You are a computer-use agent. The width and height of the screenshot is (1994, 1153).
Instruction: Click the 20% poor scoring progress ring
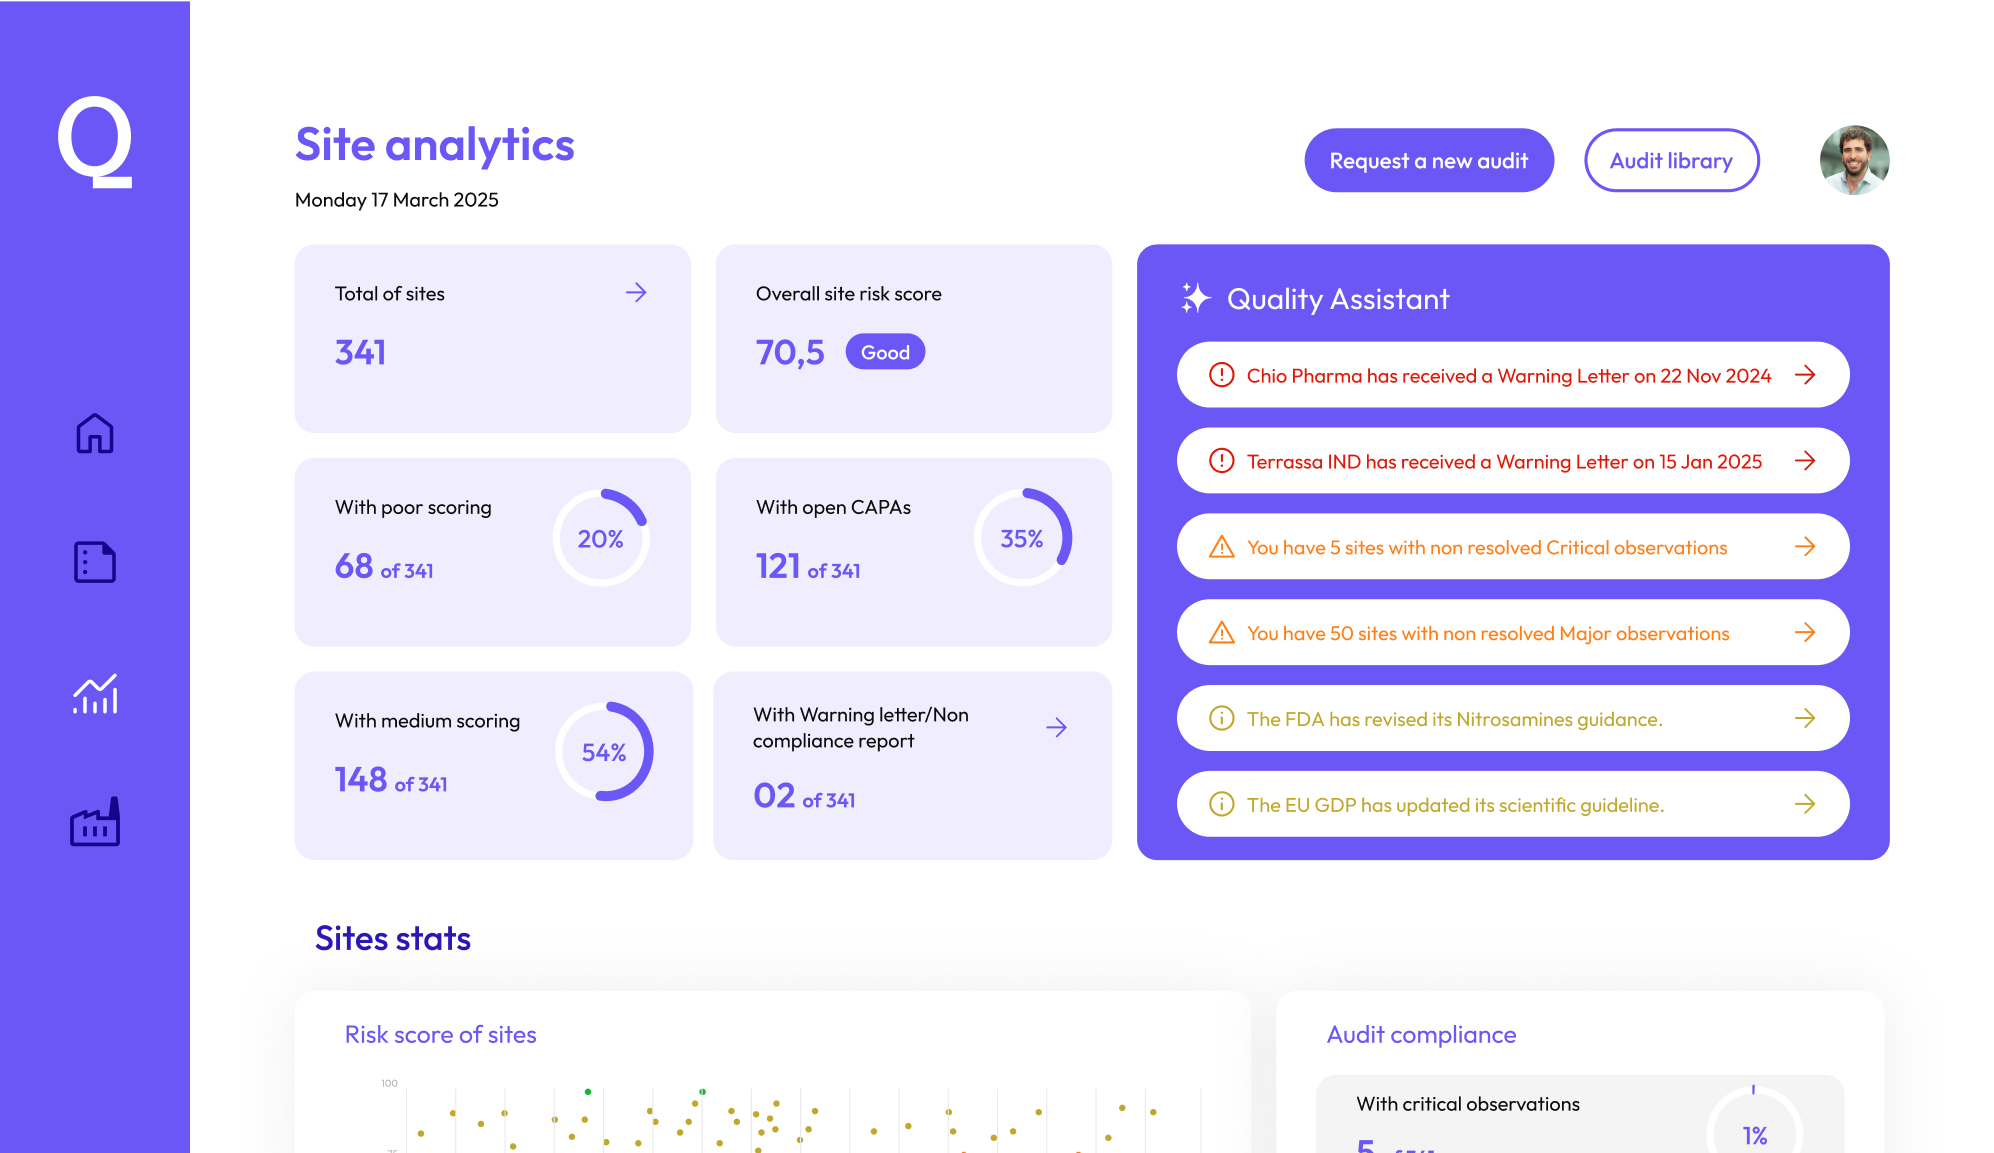pos(600,538)
